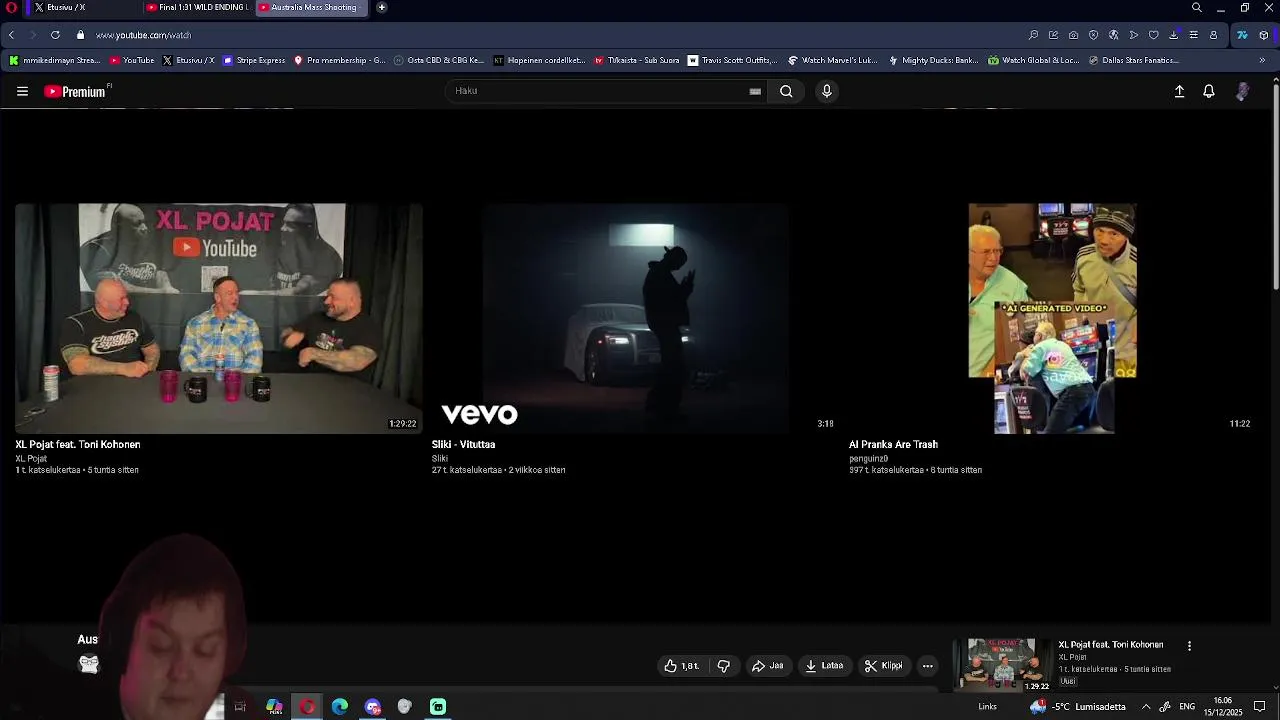Open YouTube notifications bell
1280x720 pixels.
coord(1209,91)
